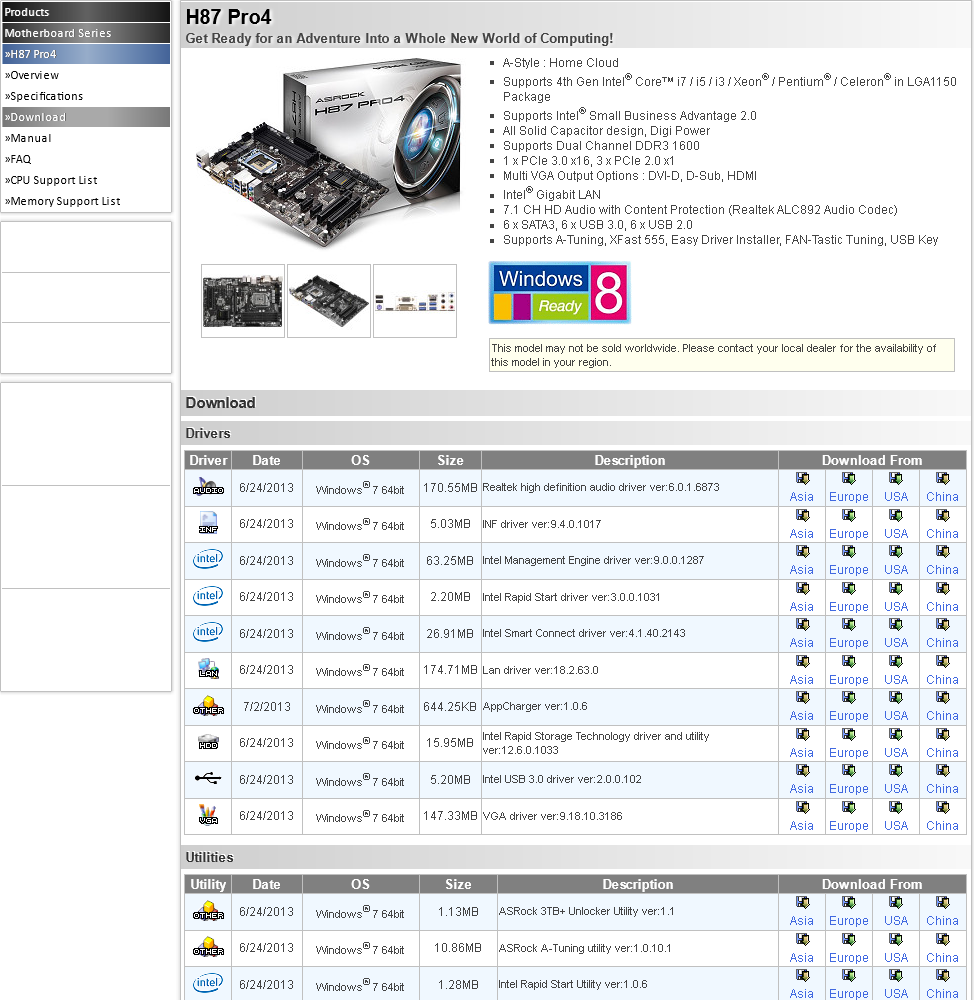Download 3TB+ Unlocker Utility from China link
This screenshot has width=974, height=1000.
coord(942,921)
